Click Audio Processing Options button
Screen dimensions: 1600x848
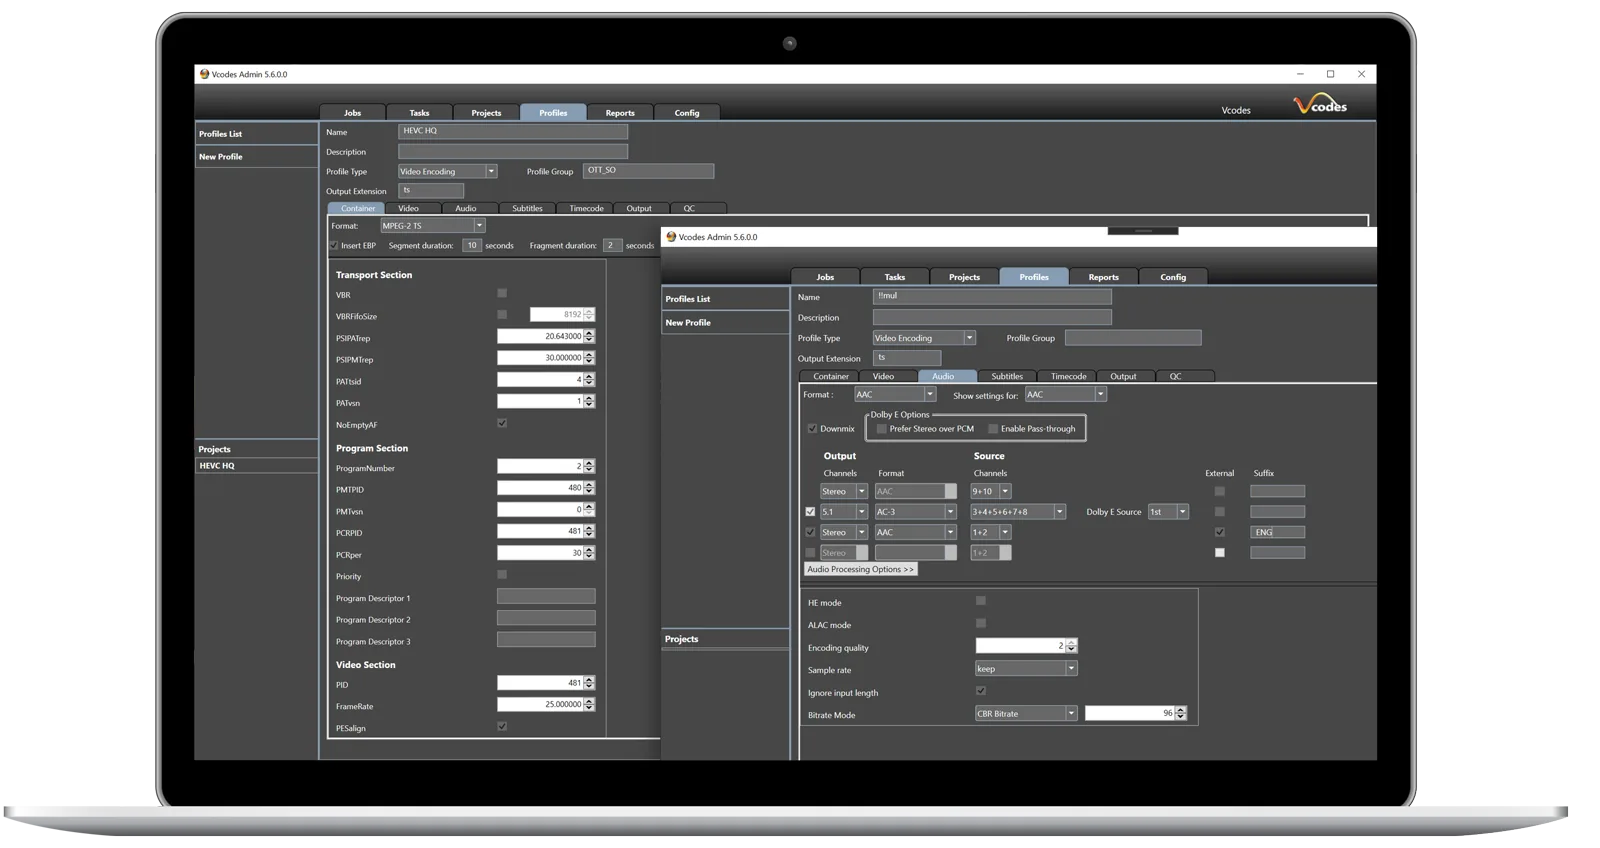[x=860, y=569]
